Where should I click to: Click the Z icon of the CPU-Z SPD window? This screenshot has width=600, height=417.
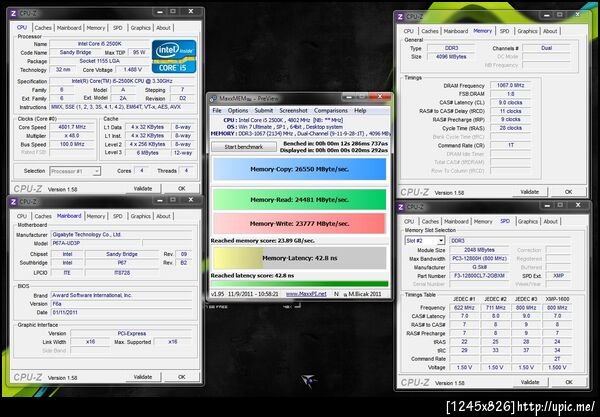(400, 207)
